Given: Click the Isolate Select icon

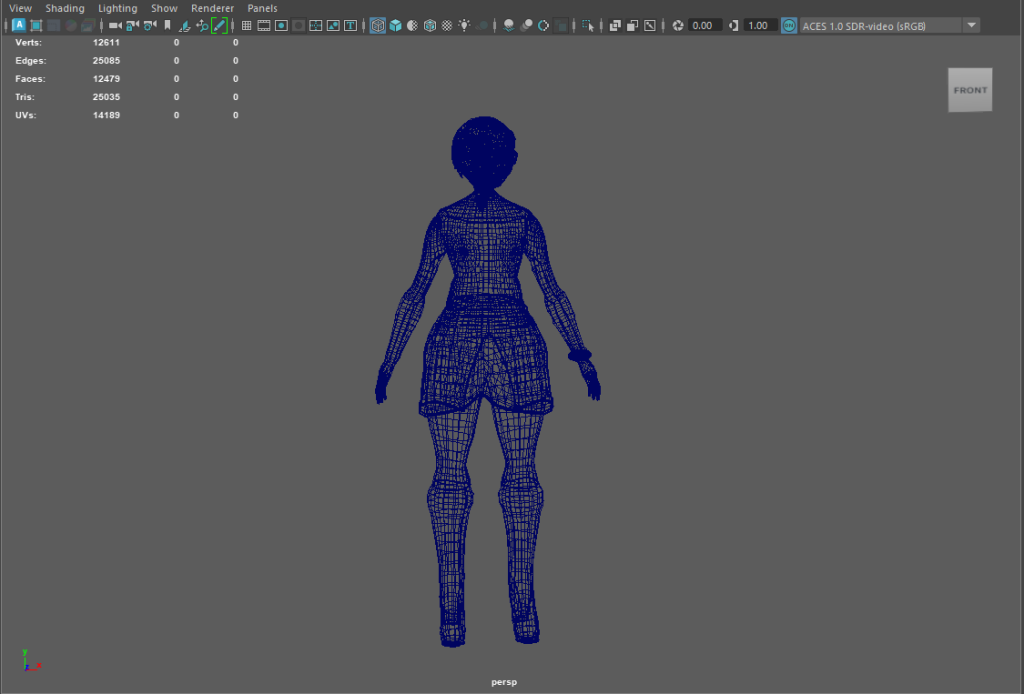Looking at the screenshot, I should pos(587,25).
